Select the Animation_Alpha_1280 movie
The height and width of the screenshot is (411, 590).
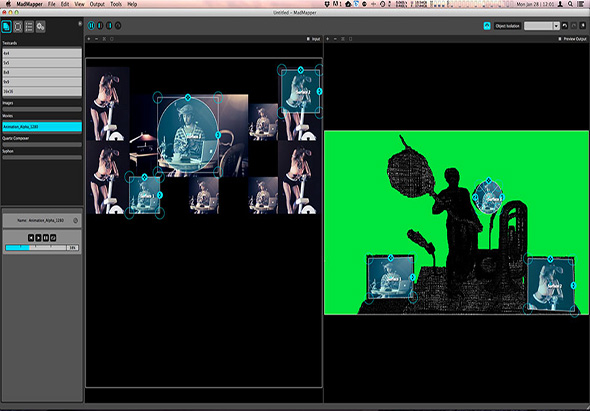(42, 127)
